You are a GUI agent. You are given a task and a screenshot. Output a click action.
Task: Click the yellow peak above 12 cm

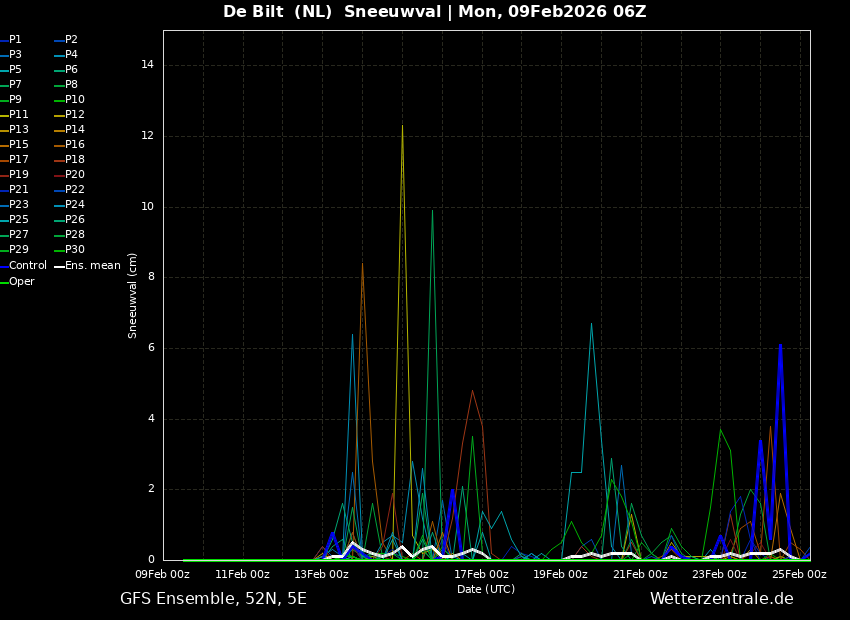click(x=402, y=127)
